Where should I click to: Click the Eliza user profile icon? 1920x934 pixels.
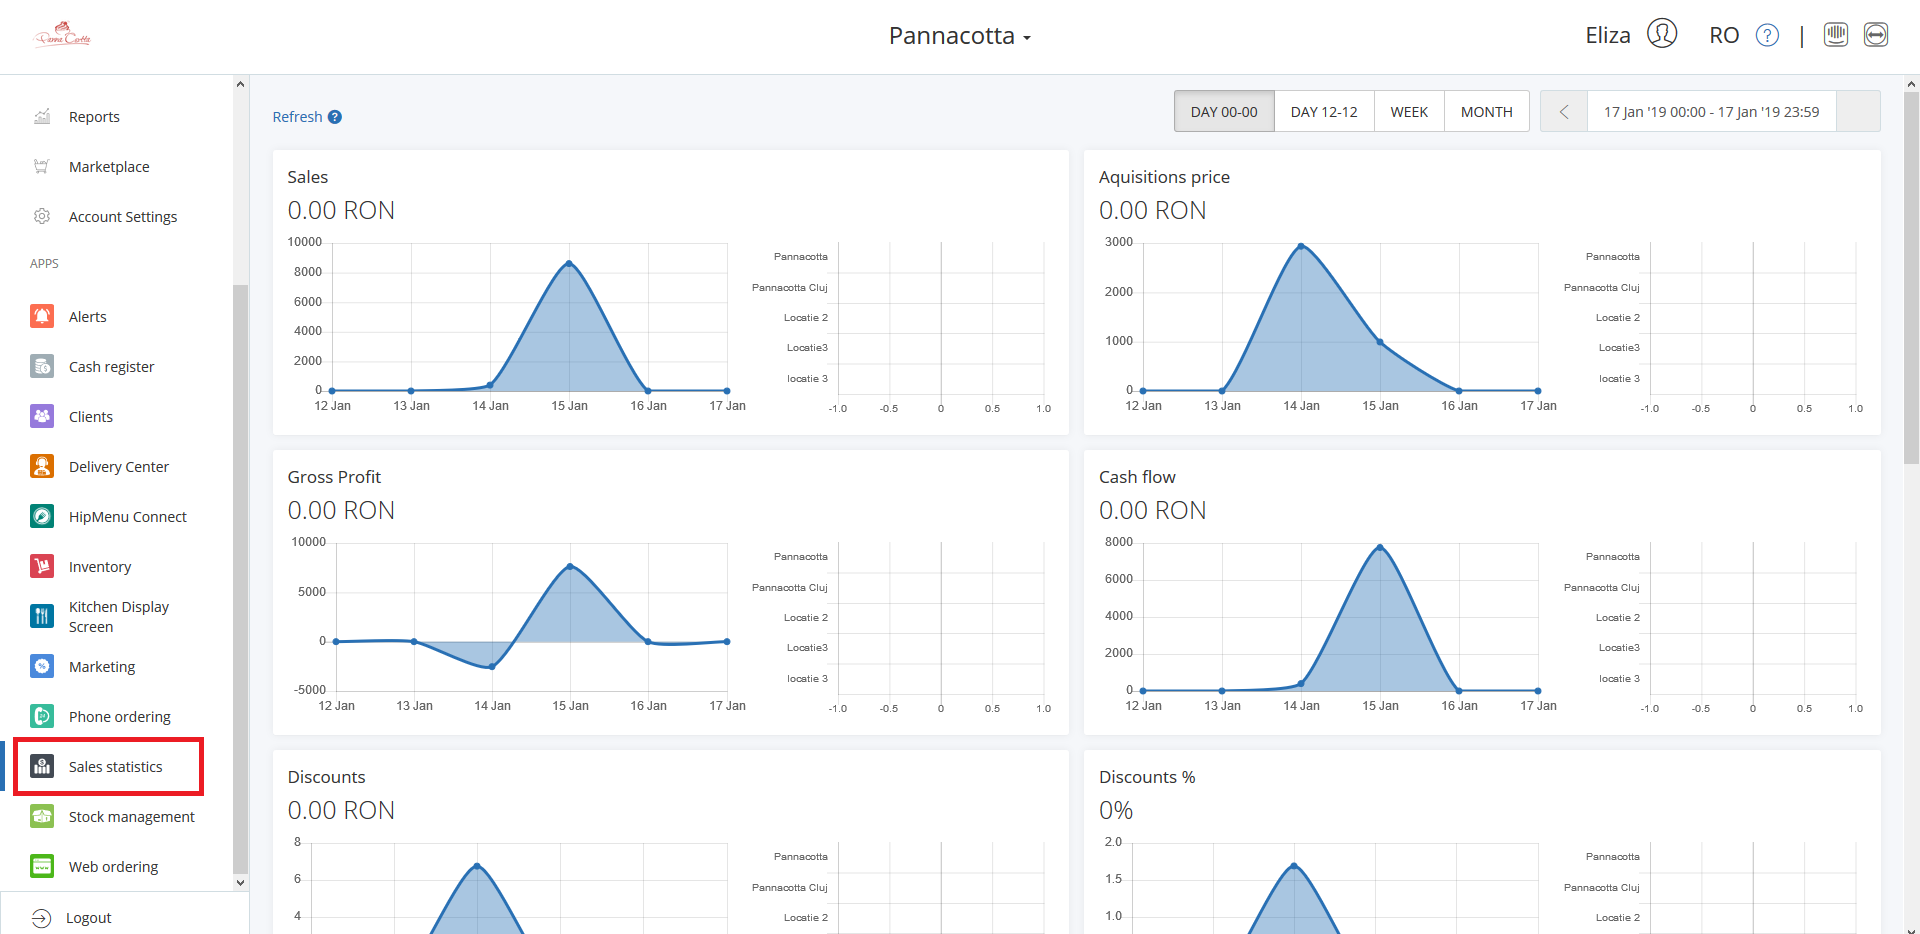point(1662,34)
